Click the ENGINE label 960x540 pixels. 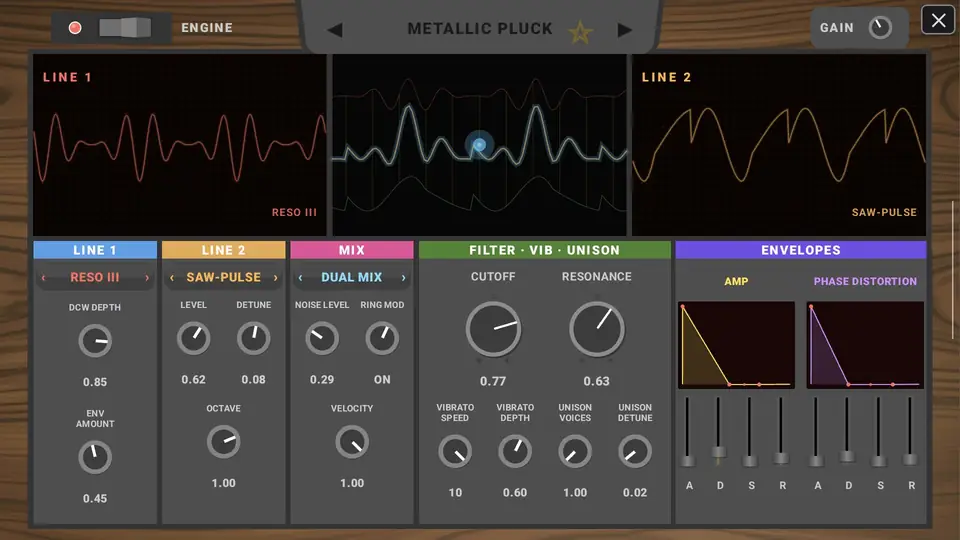pyautogui.click(x=207, y=28)
